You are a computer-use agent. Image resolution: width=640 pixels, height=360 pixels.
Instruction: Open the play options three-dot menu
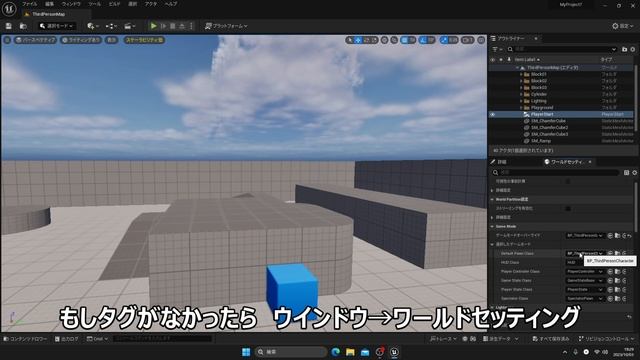coord(191,26)
